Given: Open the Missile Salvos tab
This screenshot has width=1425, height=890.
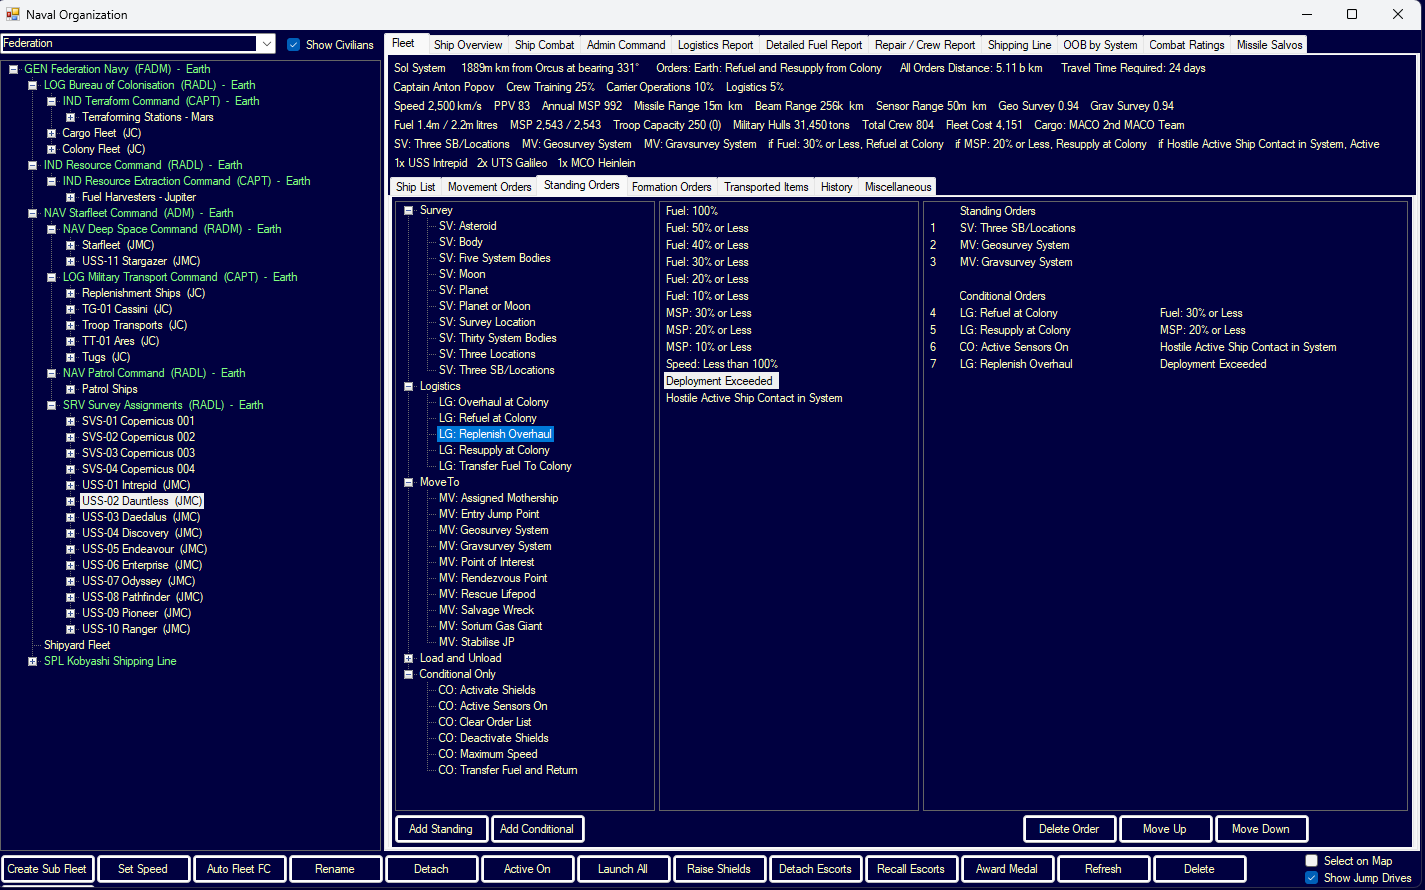Looking at the screenshot, I should pos(1270,45).
